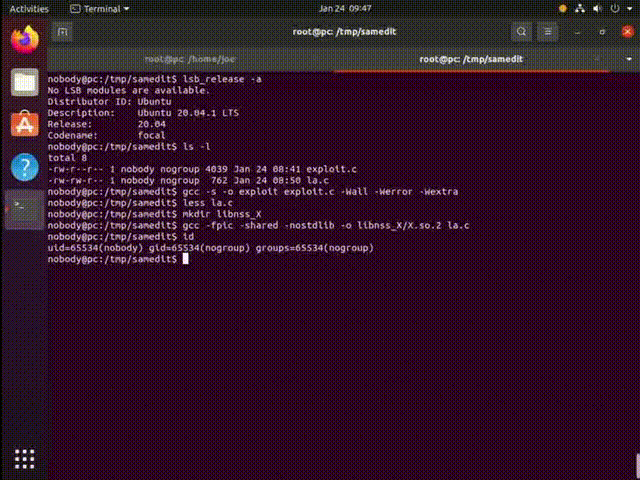Viewport: 640px width, 480px height.
Task: Expand the tab list dropdown arrow
Action: pyautogui.click(x=629, y=59)
